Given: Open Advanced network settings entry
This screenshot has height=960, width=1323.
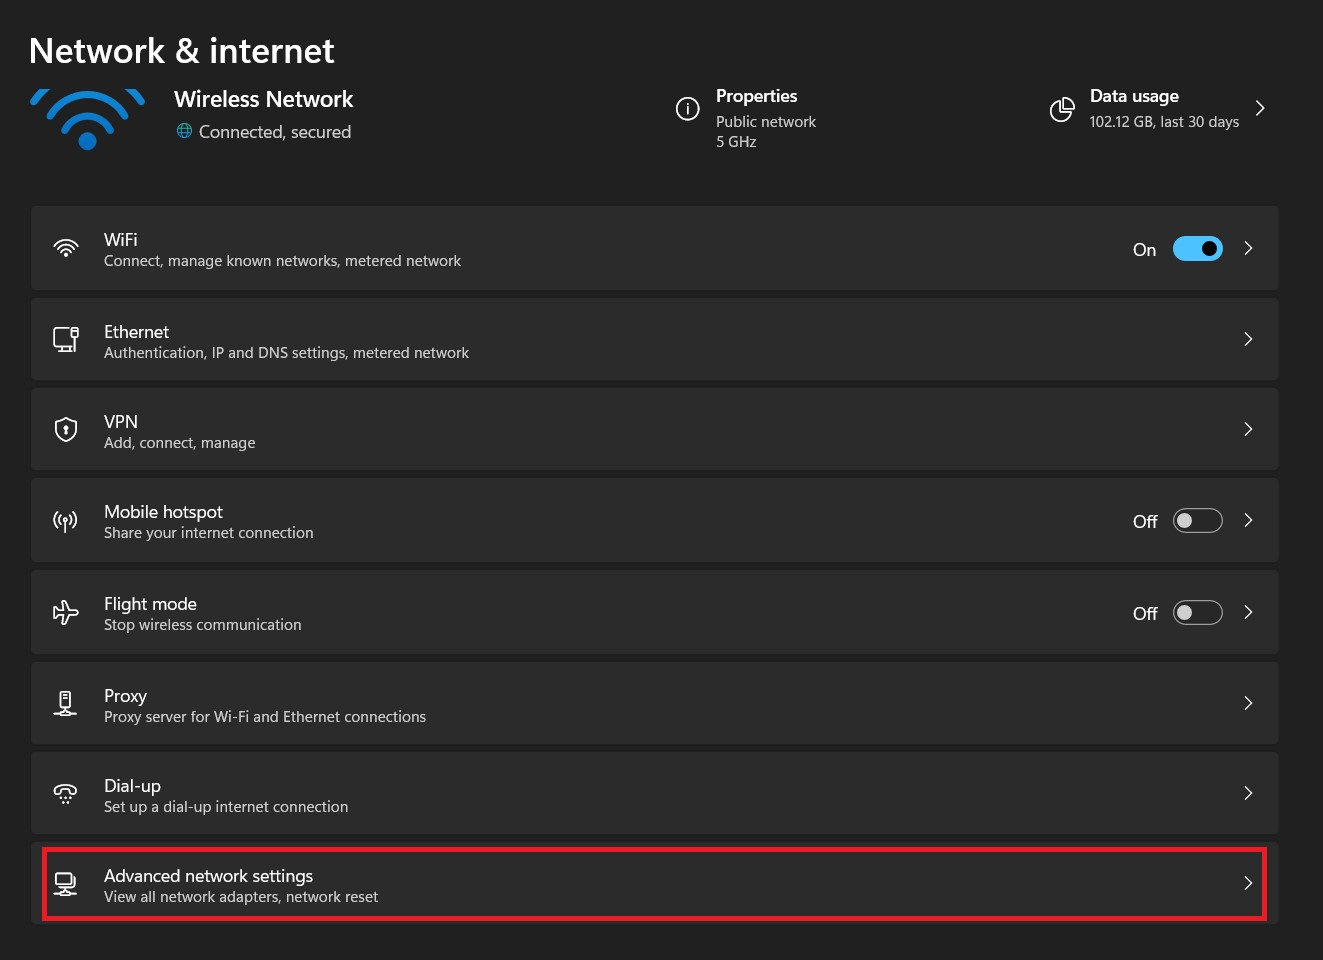Looking at the screenshot, I should [655, 884].
